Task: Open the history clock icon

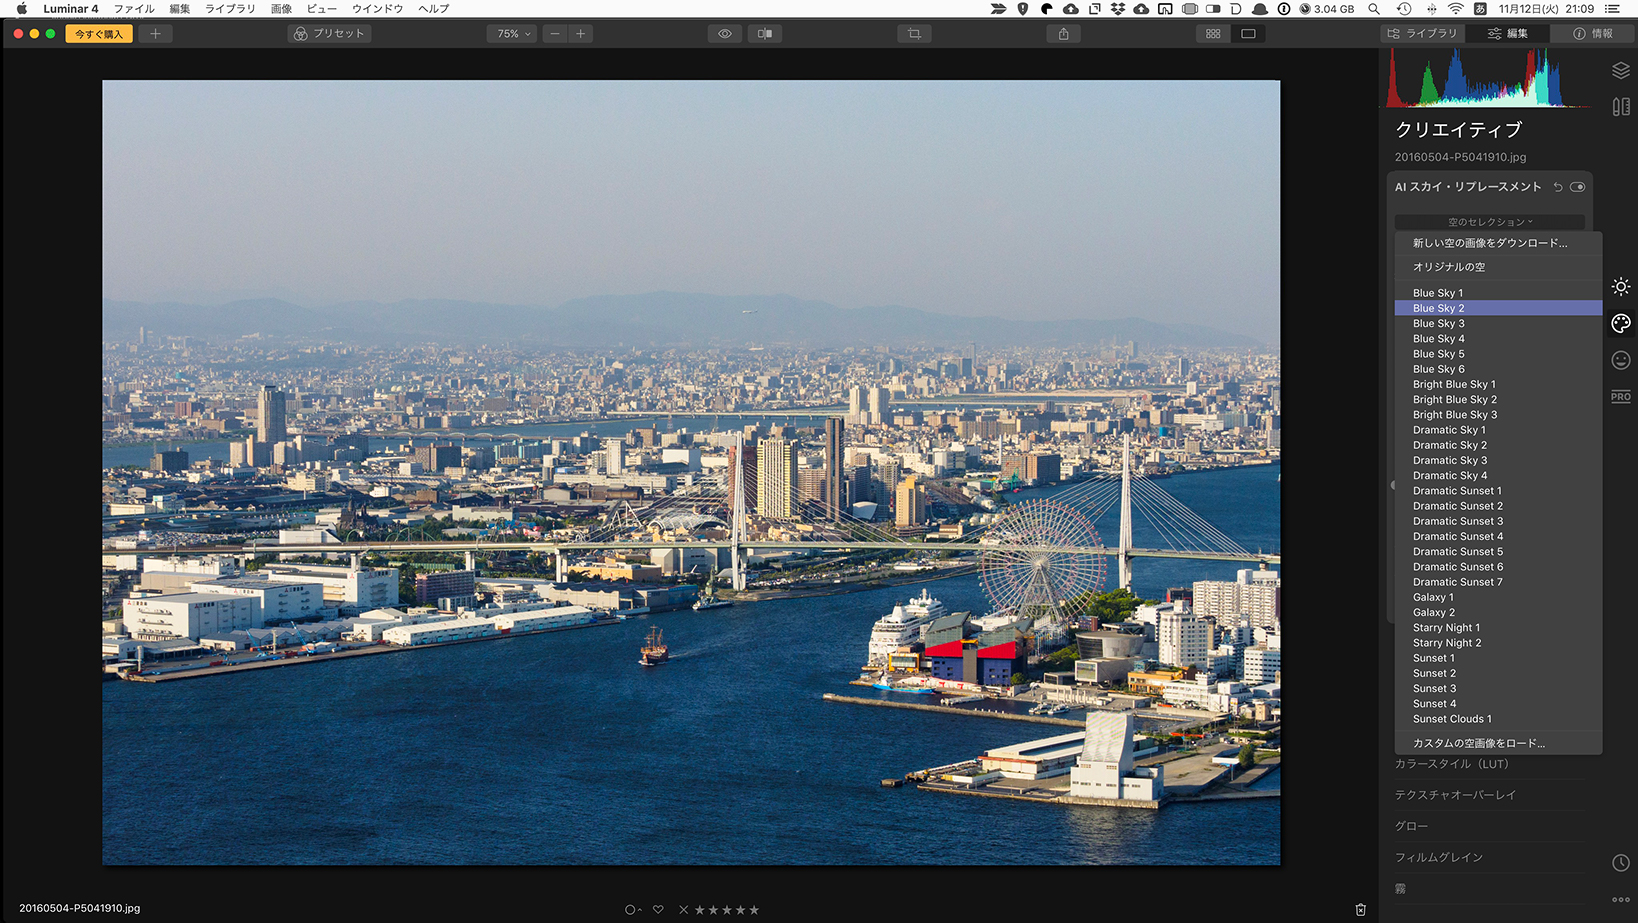Action: coord(1621,863)
